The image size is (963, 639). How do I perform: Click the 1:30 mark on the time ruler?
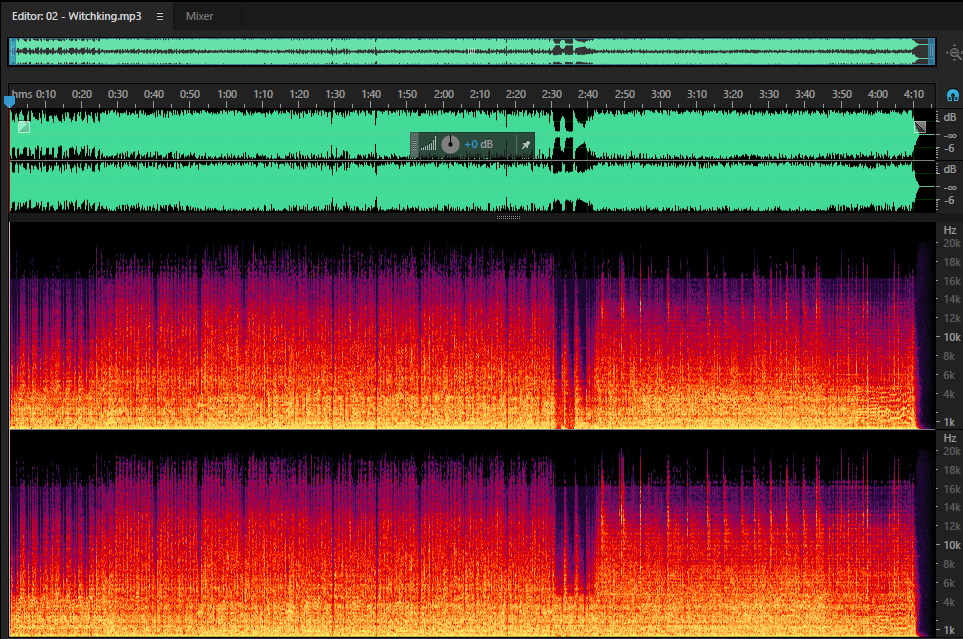pyautogui.click(x=335, y=95)
